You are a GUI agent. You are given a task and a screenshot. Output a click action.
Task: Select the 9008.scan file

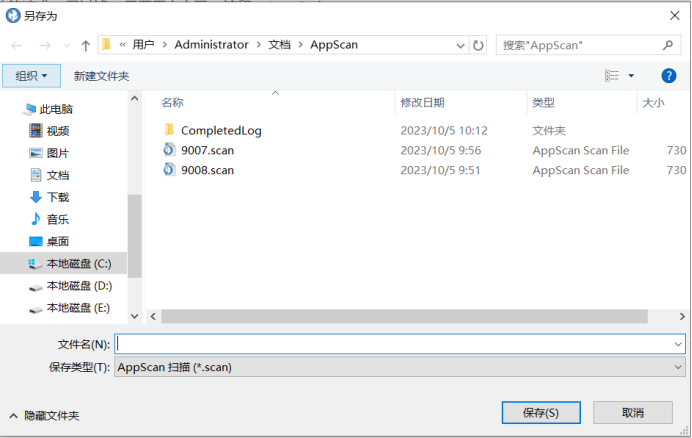(x=207, y=170)
